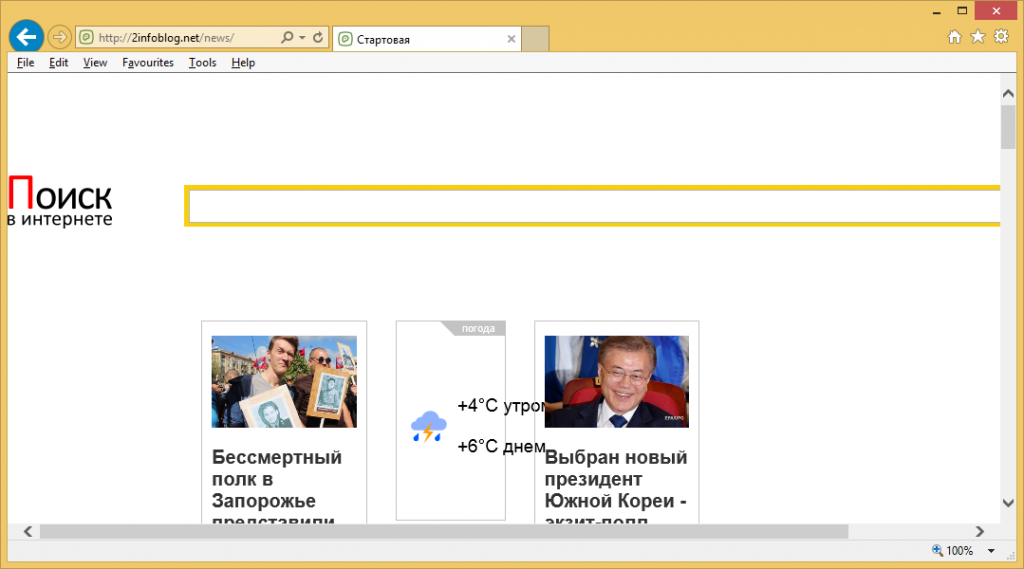This screenshot has height=569, width=1024.
Task: Open the File menu
Action: tap(25, 63)
